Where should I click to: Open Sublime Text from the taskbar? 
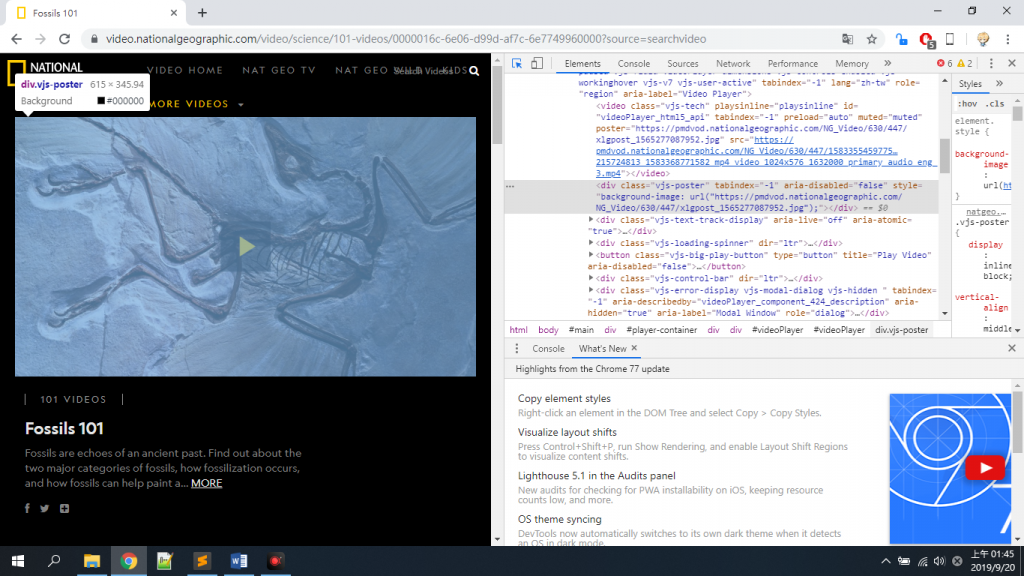point(202,561)
